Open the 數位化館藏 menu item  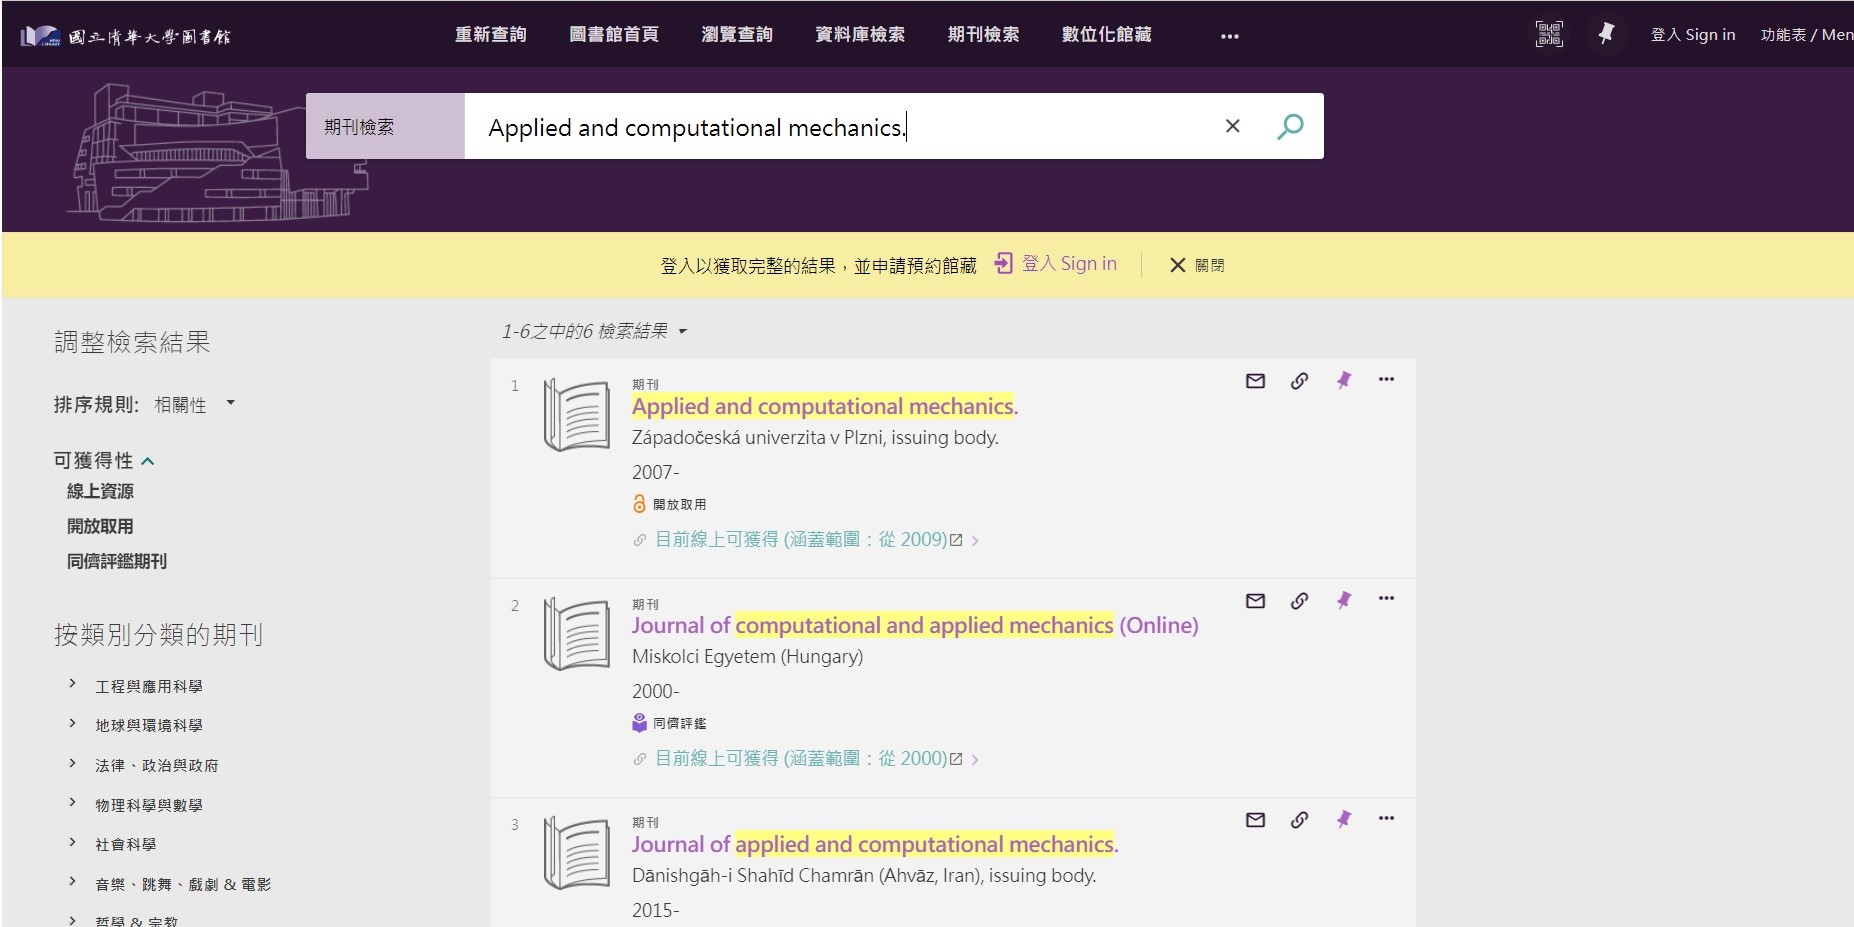point(1106,35)
